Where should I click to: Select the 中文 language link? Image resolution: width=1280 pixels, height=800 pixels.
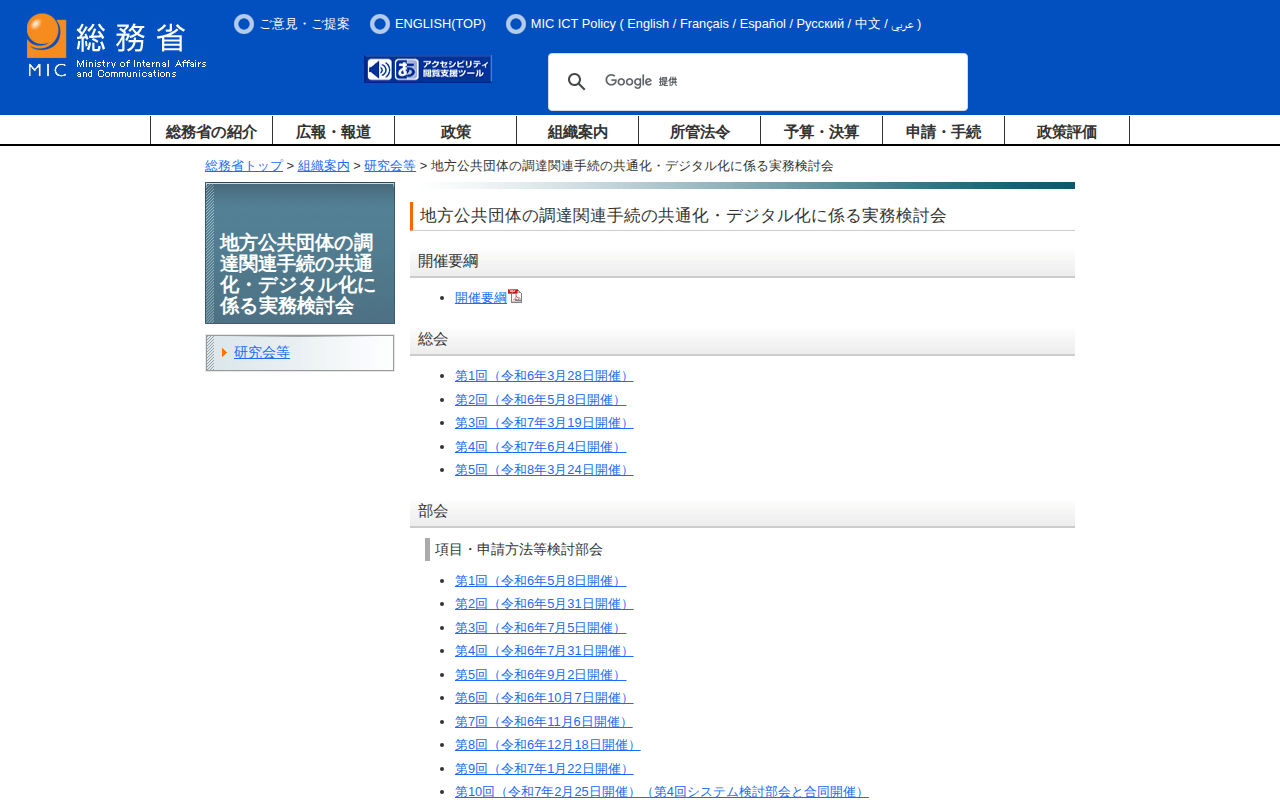point(867,24)
